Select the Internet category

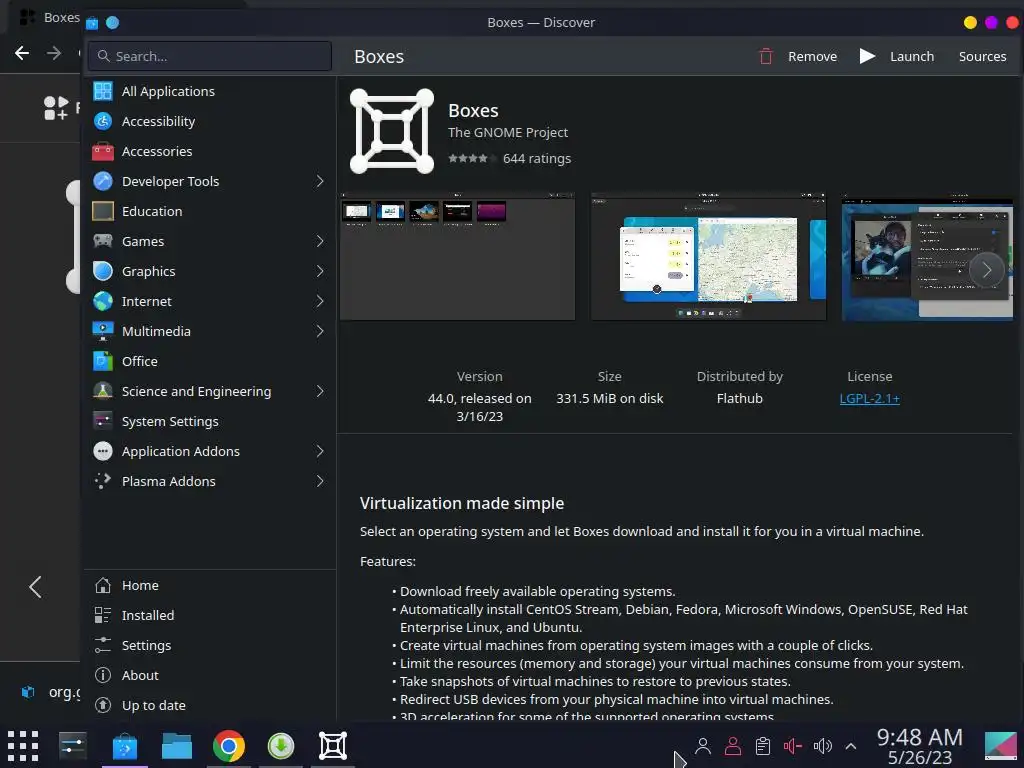(209, 302)
